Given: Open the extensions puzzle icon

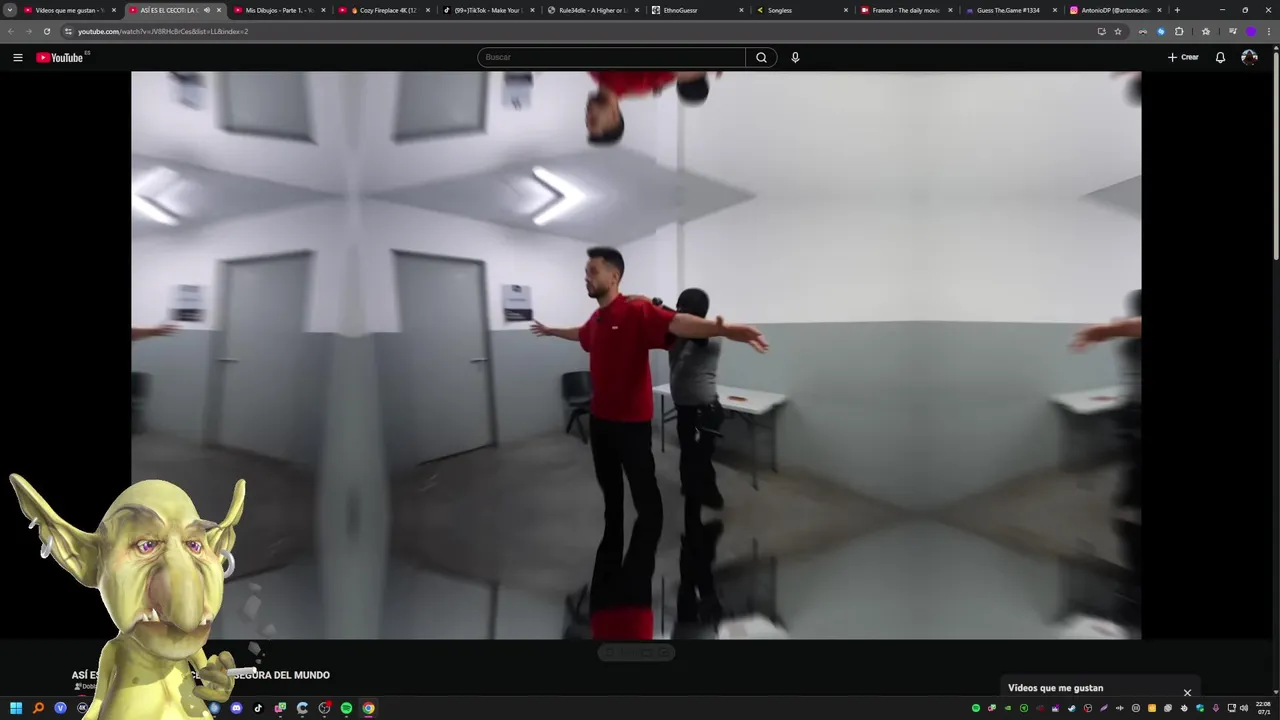Looking at the screenshot, I should [x=1179, y=31].
